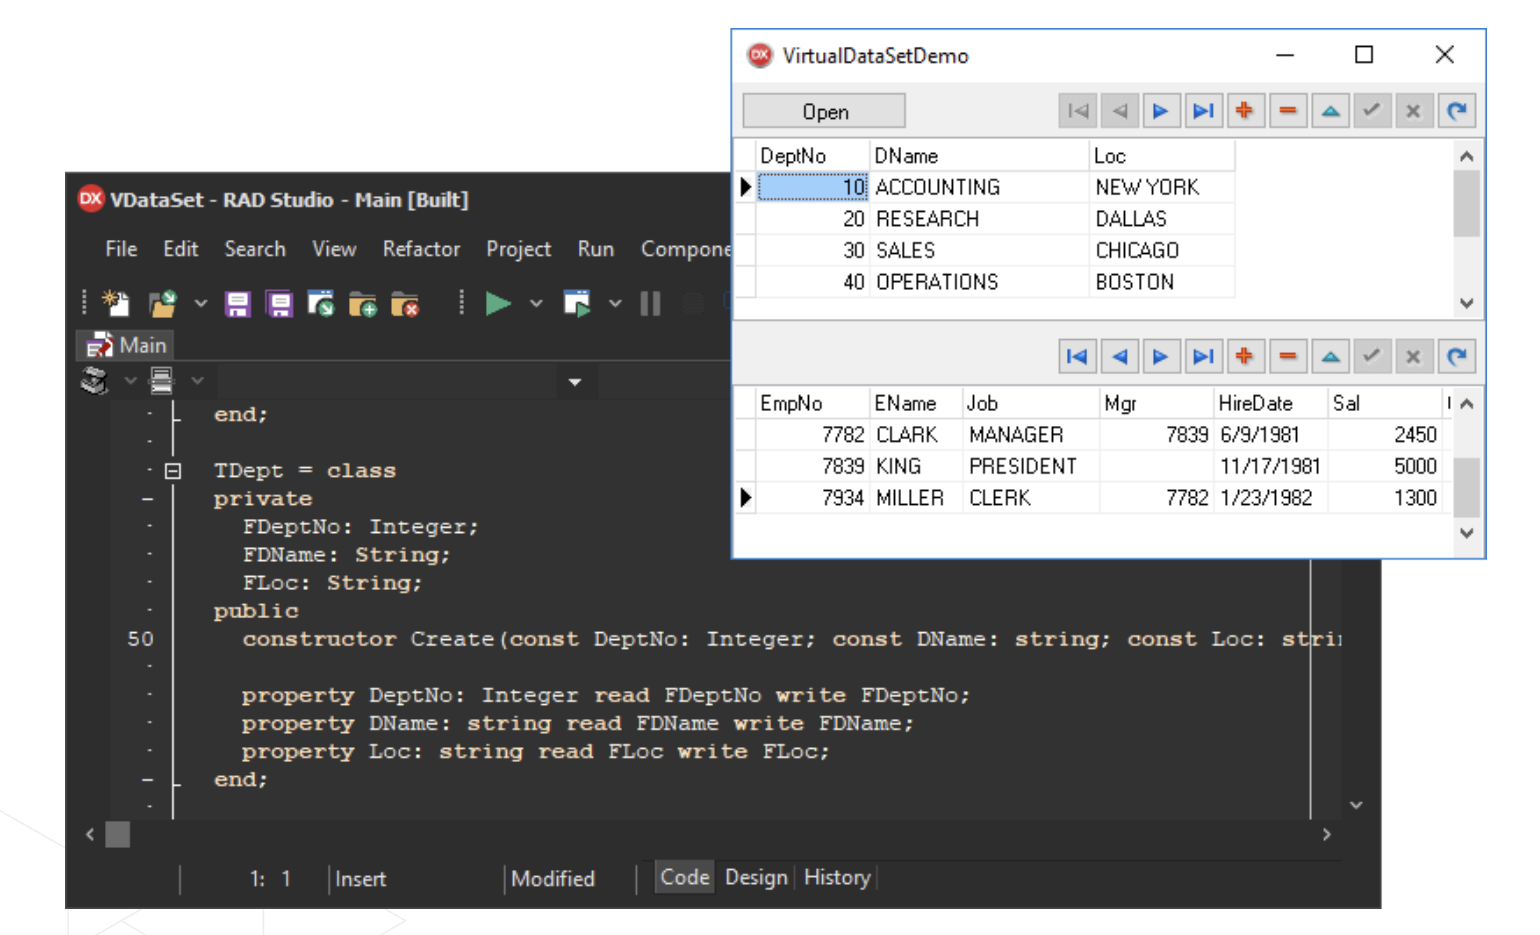The width and height of the screenshot is (1540, 935).
Task: Delete record in department navigator
Action: (1288, 111)
